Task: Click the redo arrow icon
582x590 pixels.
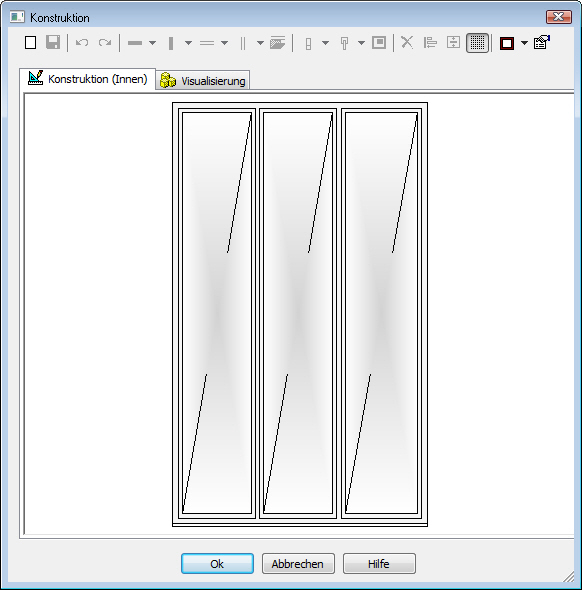Action: [x=105, y=43]
